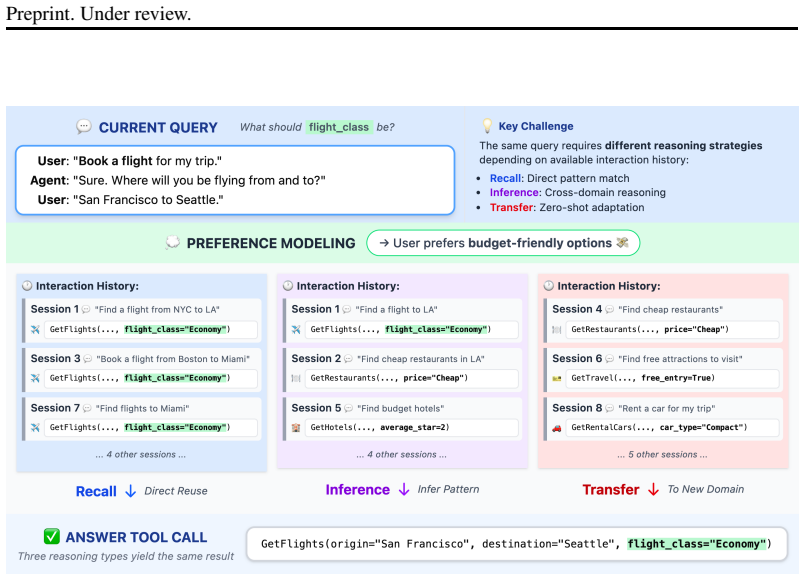Click the blue down arrow next to Recall
Viewport: 805px width, 580px height.
pos(130,491)
